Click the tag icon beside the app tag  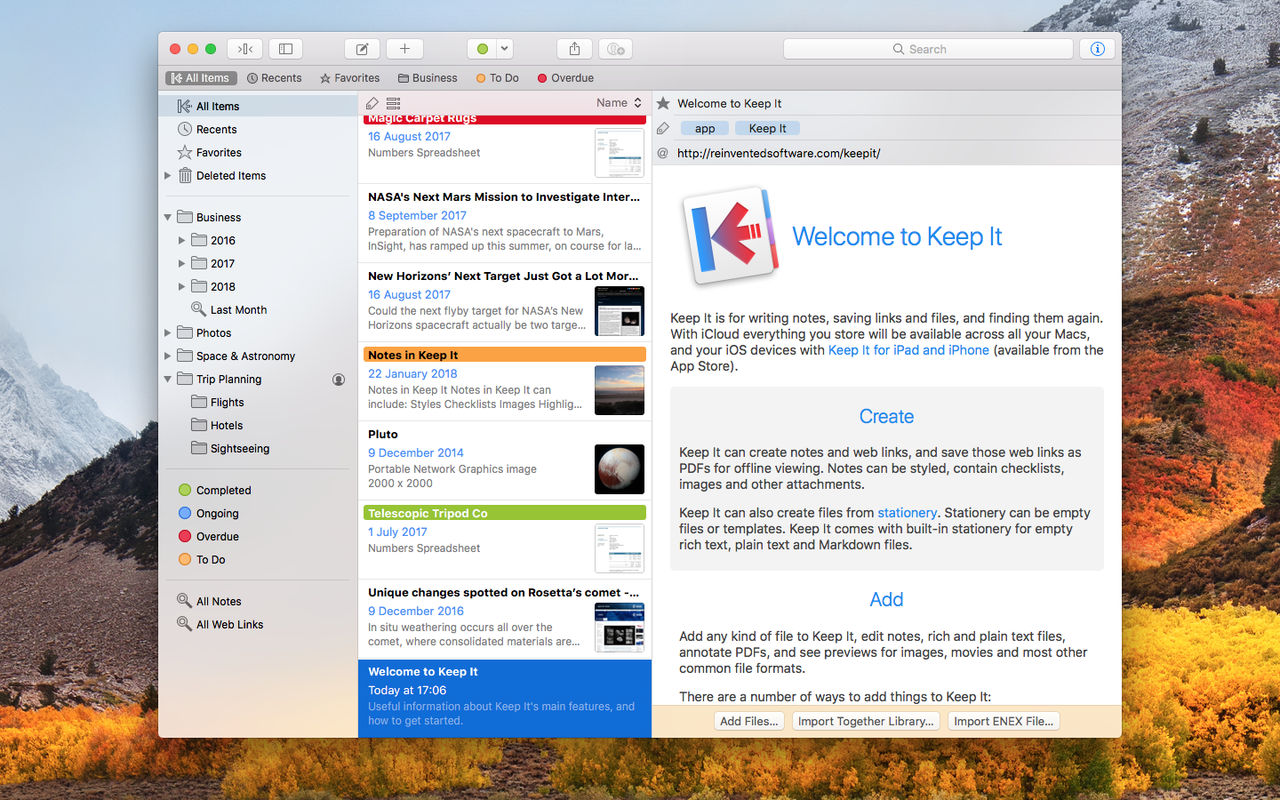click(x=663, y=128)
